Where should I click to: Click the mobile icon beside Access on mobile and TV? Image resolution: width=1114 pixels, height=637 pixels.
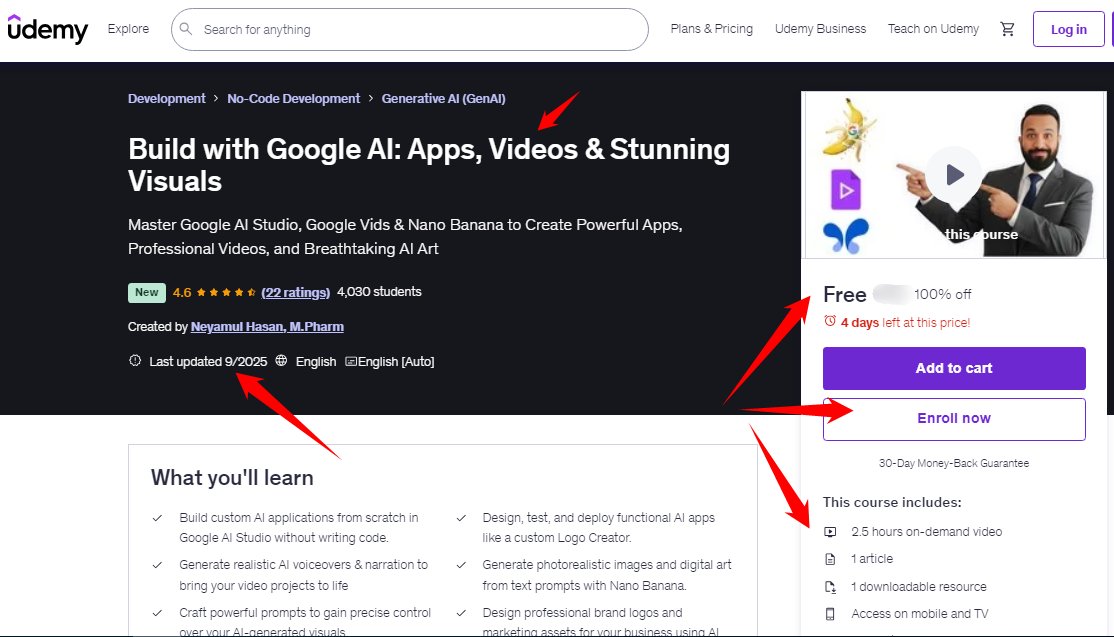coord(830,614)
